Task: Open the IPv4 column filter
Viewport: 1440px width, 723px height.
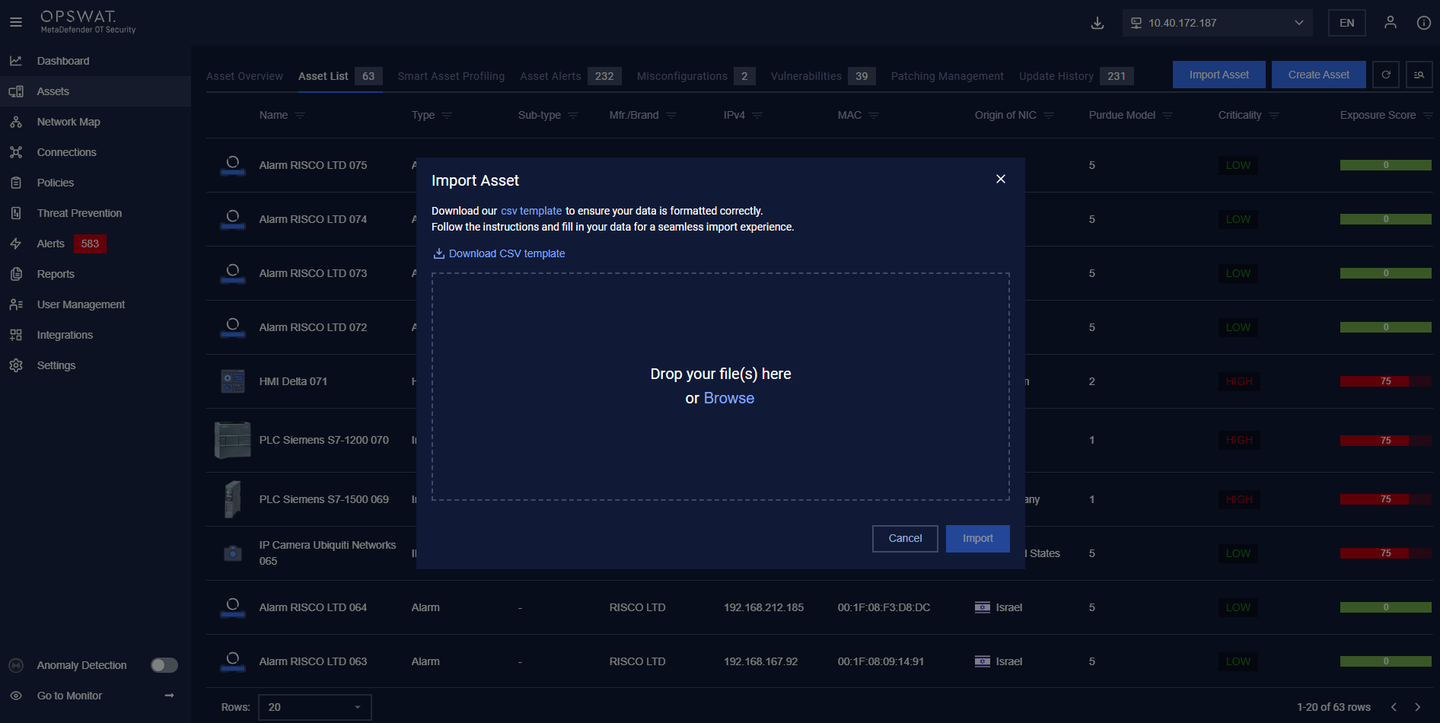Action: pos(757,116)
